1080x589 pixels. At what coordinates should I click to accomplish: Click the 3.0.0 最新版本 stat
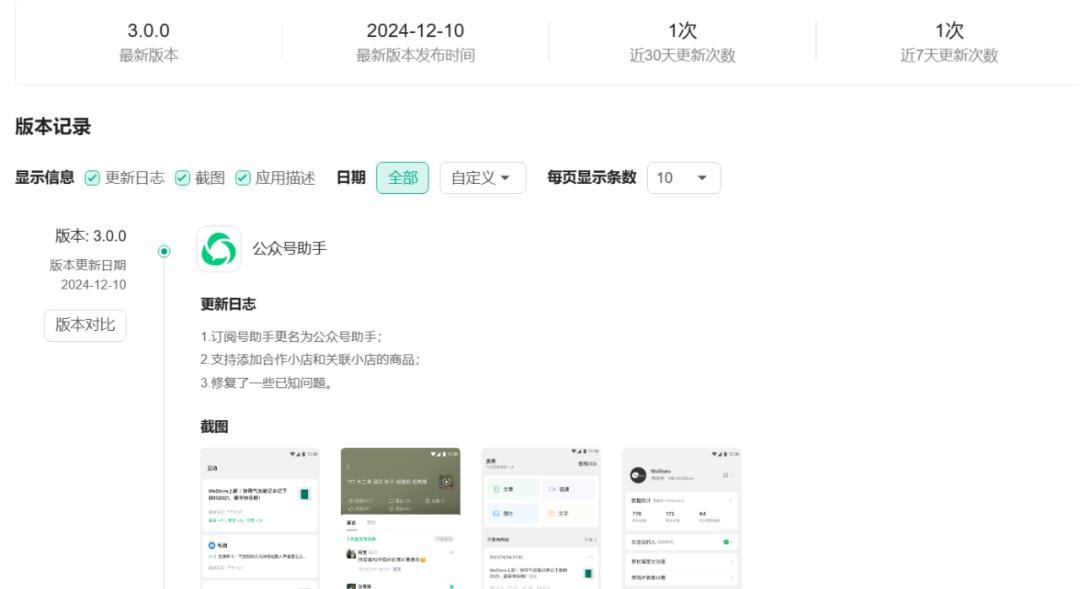[148, 42]
